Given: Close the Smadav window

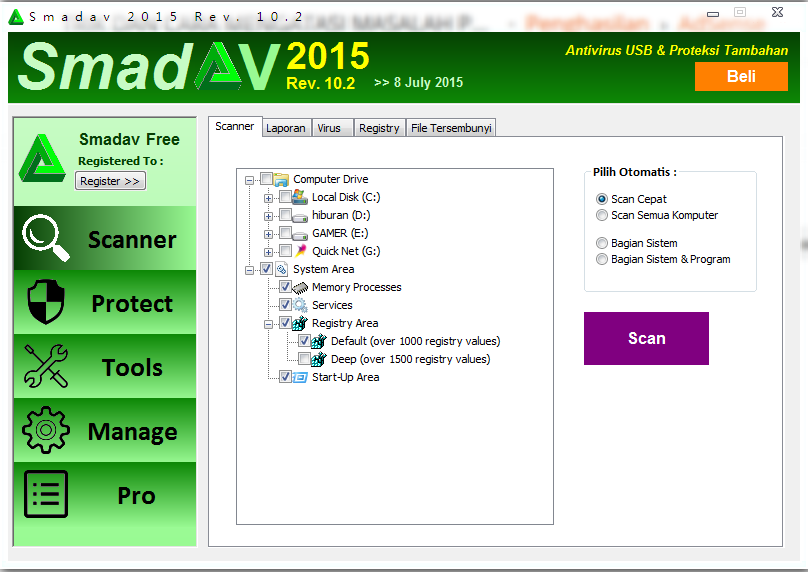Looking at the screenshot, I should (x=778, y=12).
